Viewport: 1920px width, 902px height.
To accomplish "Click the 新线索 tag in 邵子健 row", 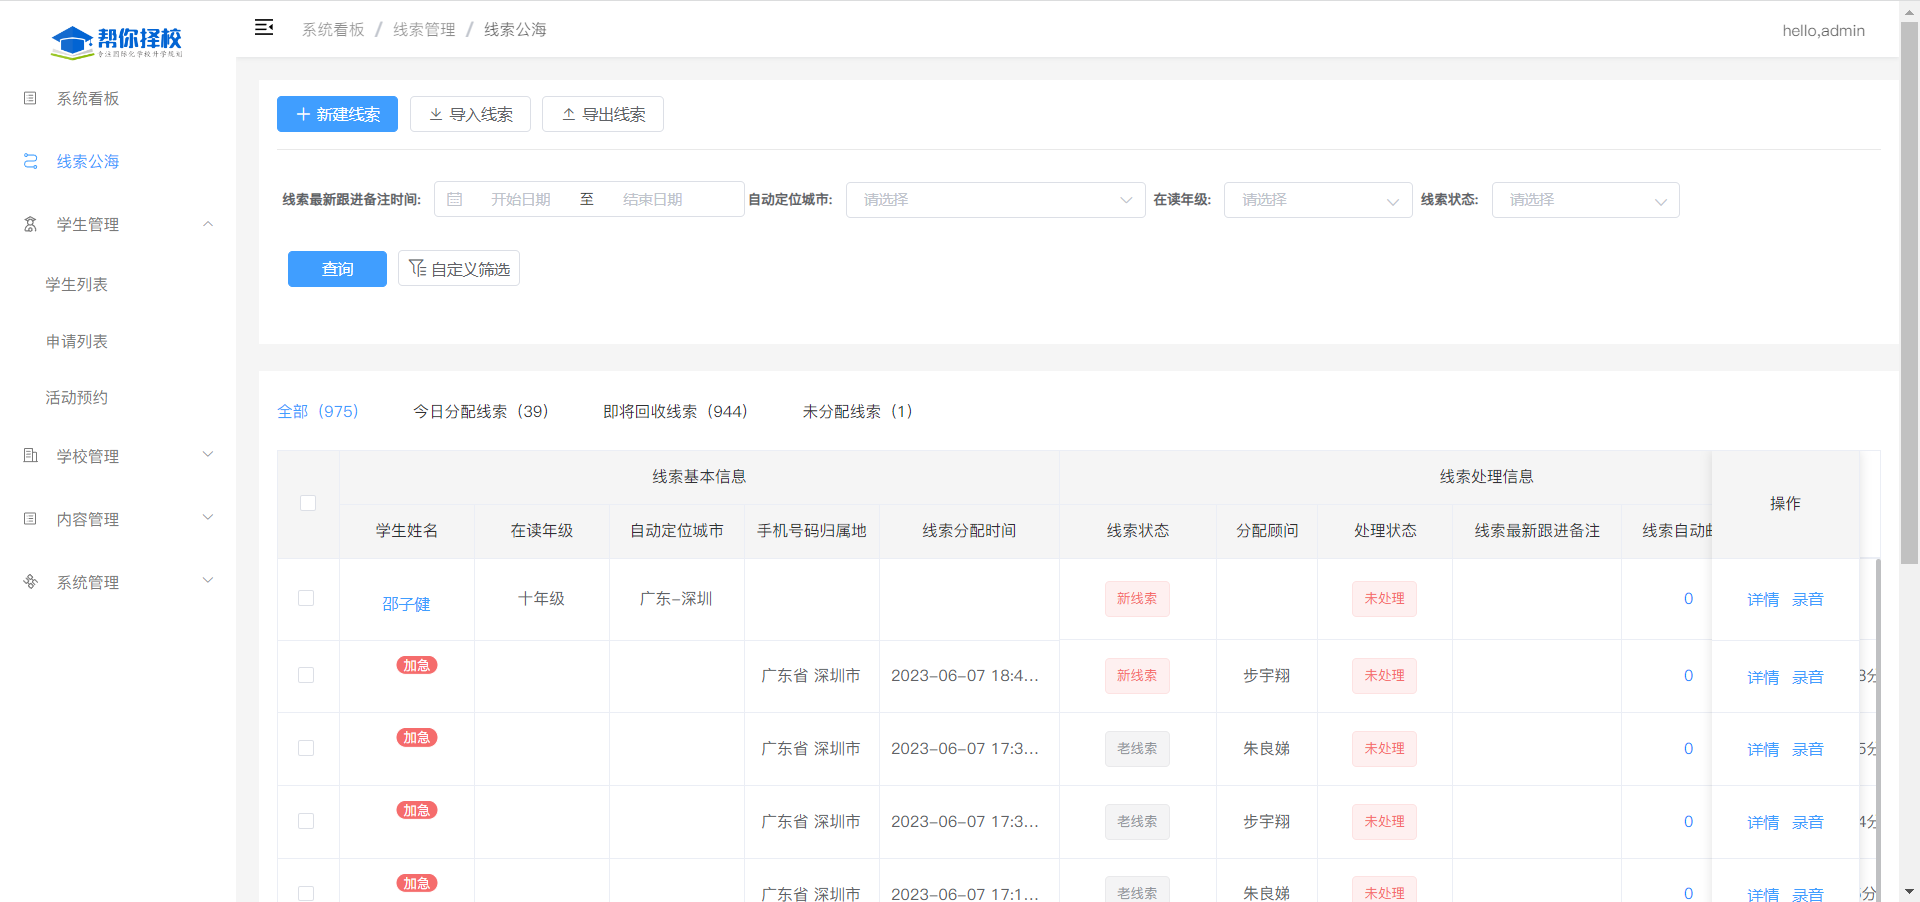I will pos(1137,599).
